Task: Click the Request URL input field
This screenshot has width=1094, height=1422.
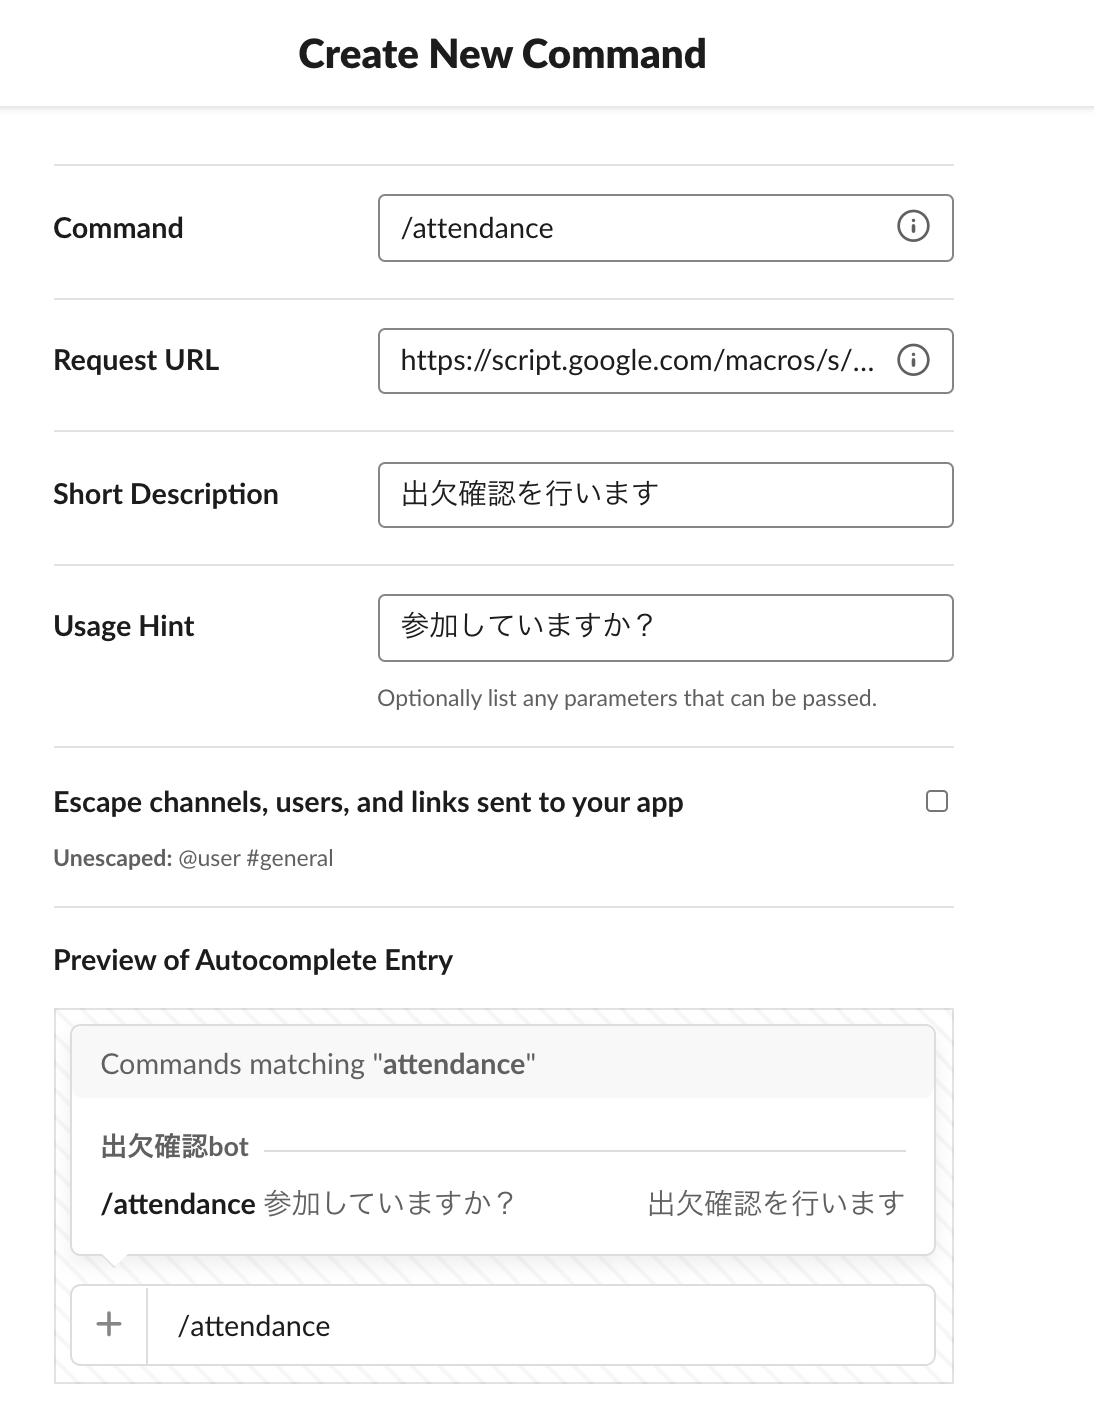Action: point(665,361)
